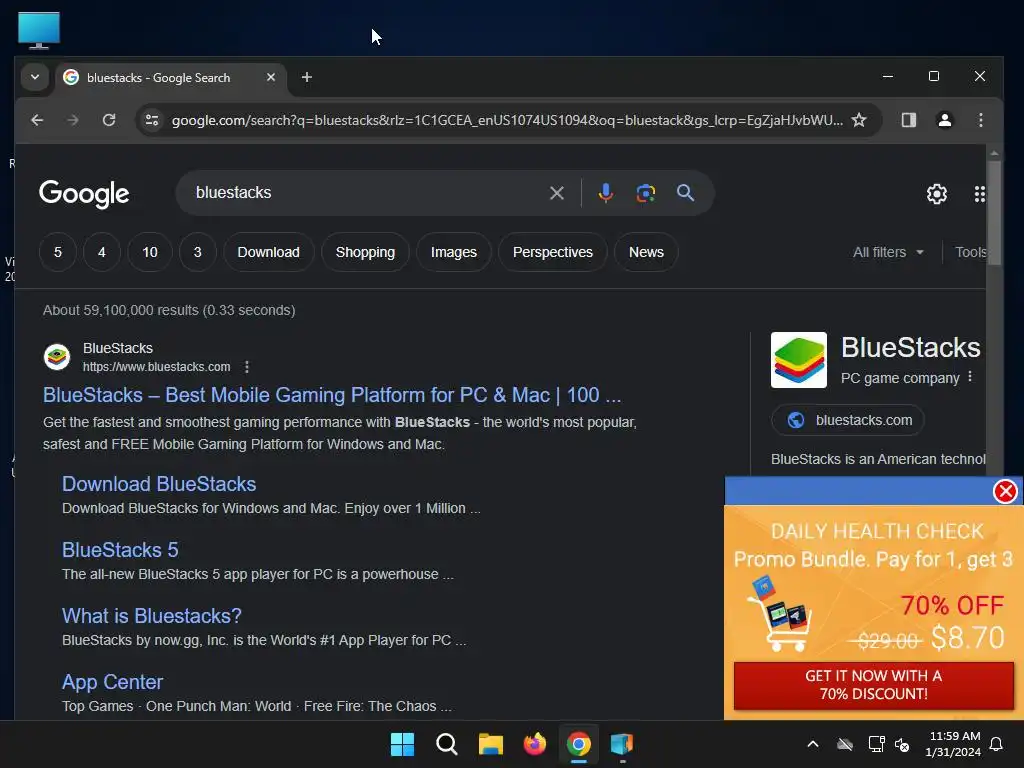Image resolution: width=1024 pixels, height=768 pixels.
Task: Search by image with Google Lens
Action: coord(645,193)
